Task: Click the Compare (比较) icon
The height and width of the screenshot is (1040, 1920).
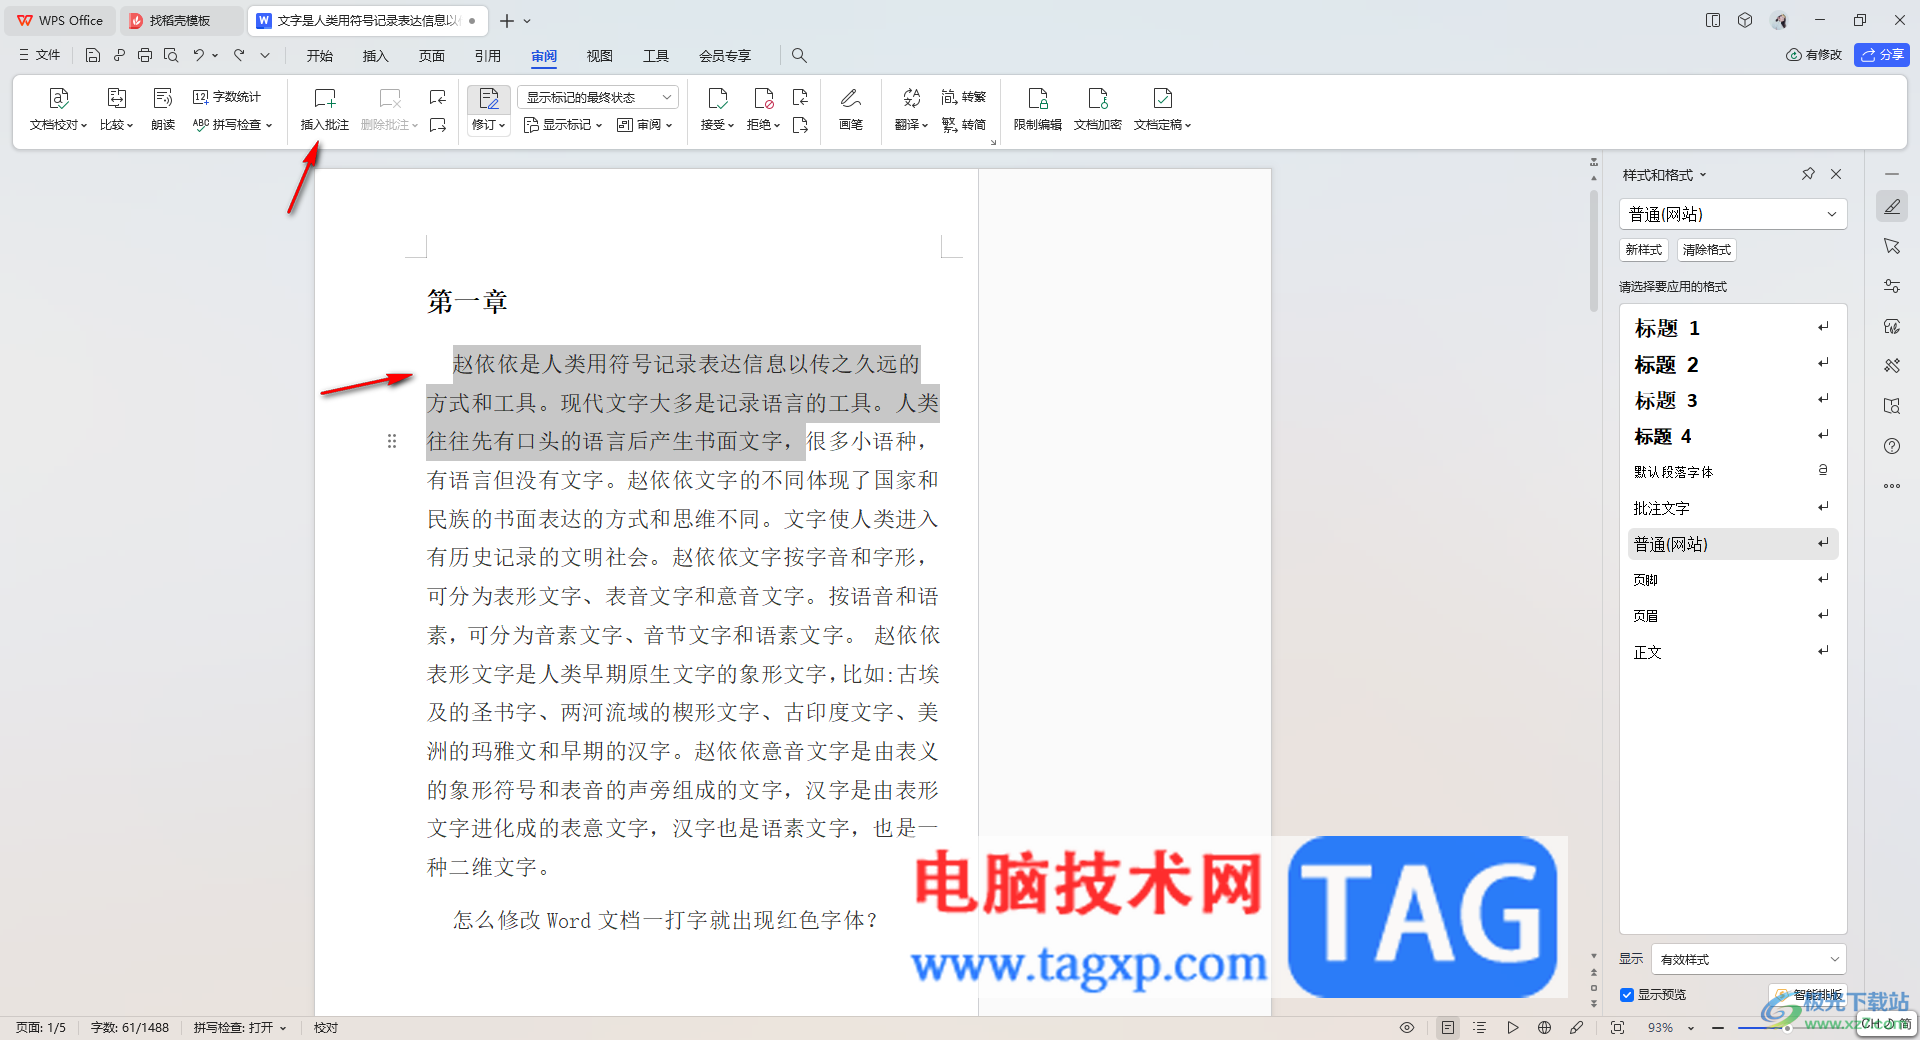Action: tap(116, 98)
